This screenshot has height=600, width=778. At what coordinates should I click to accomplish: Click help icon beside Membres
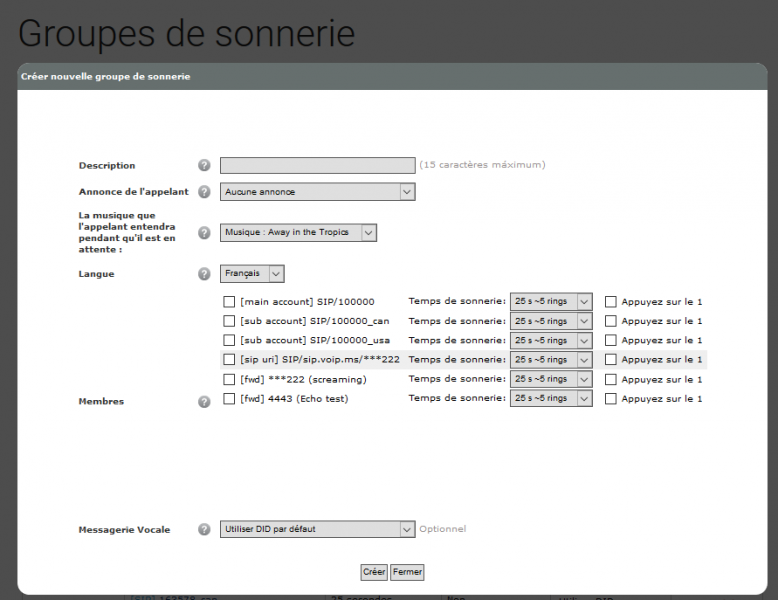(204, 401)
